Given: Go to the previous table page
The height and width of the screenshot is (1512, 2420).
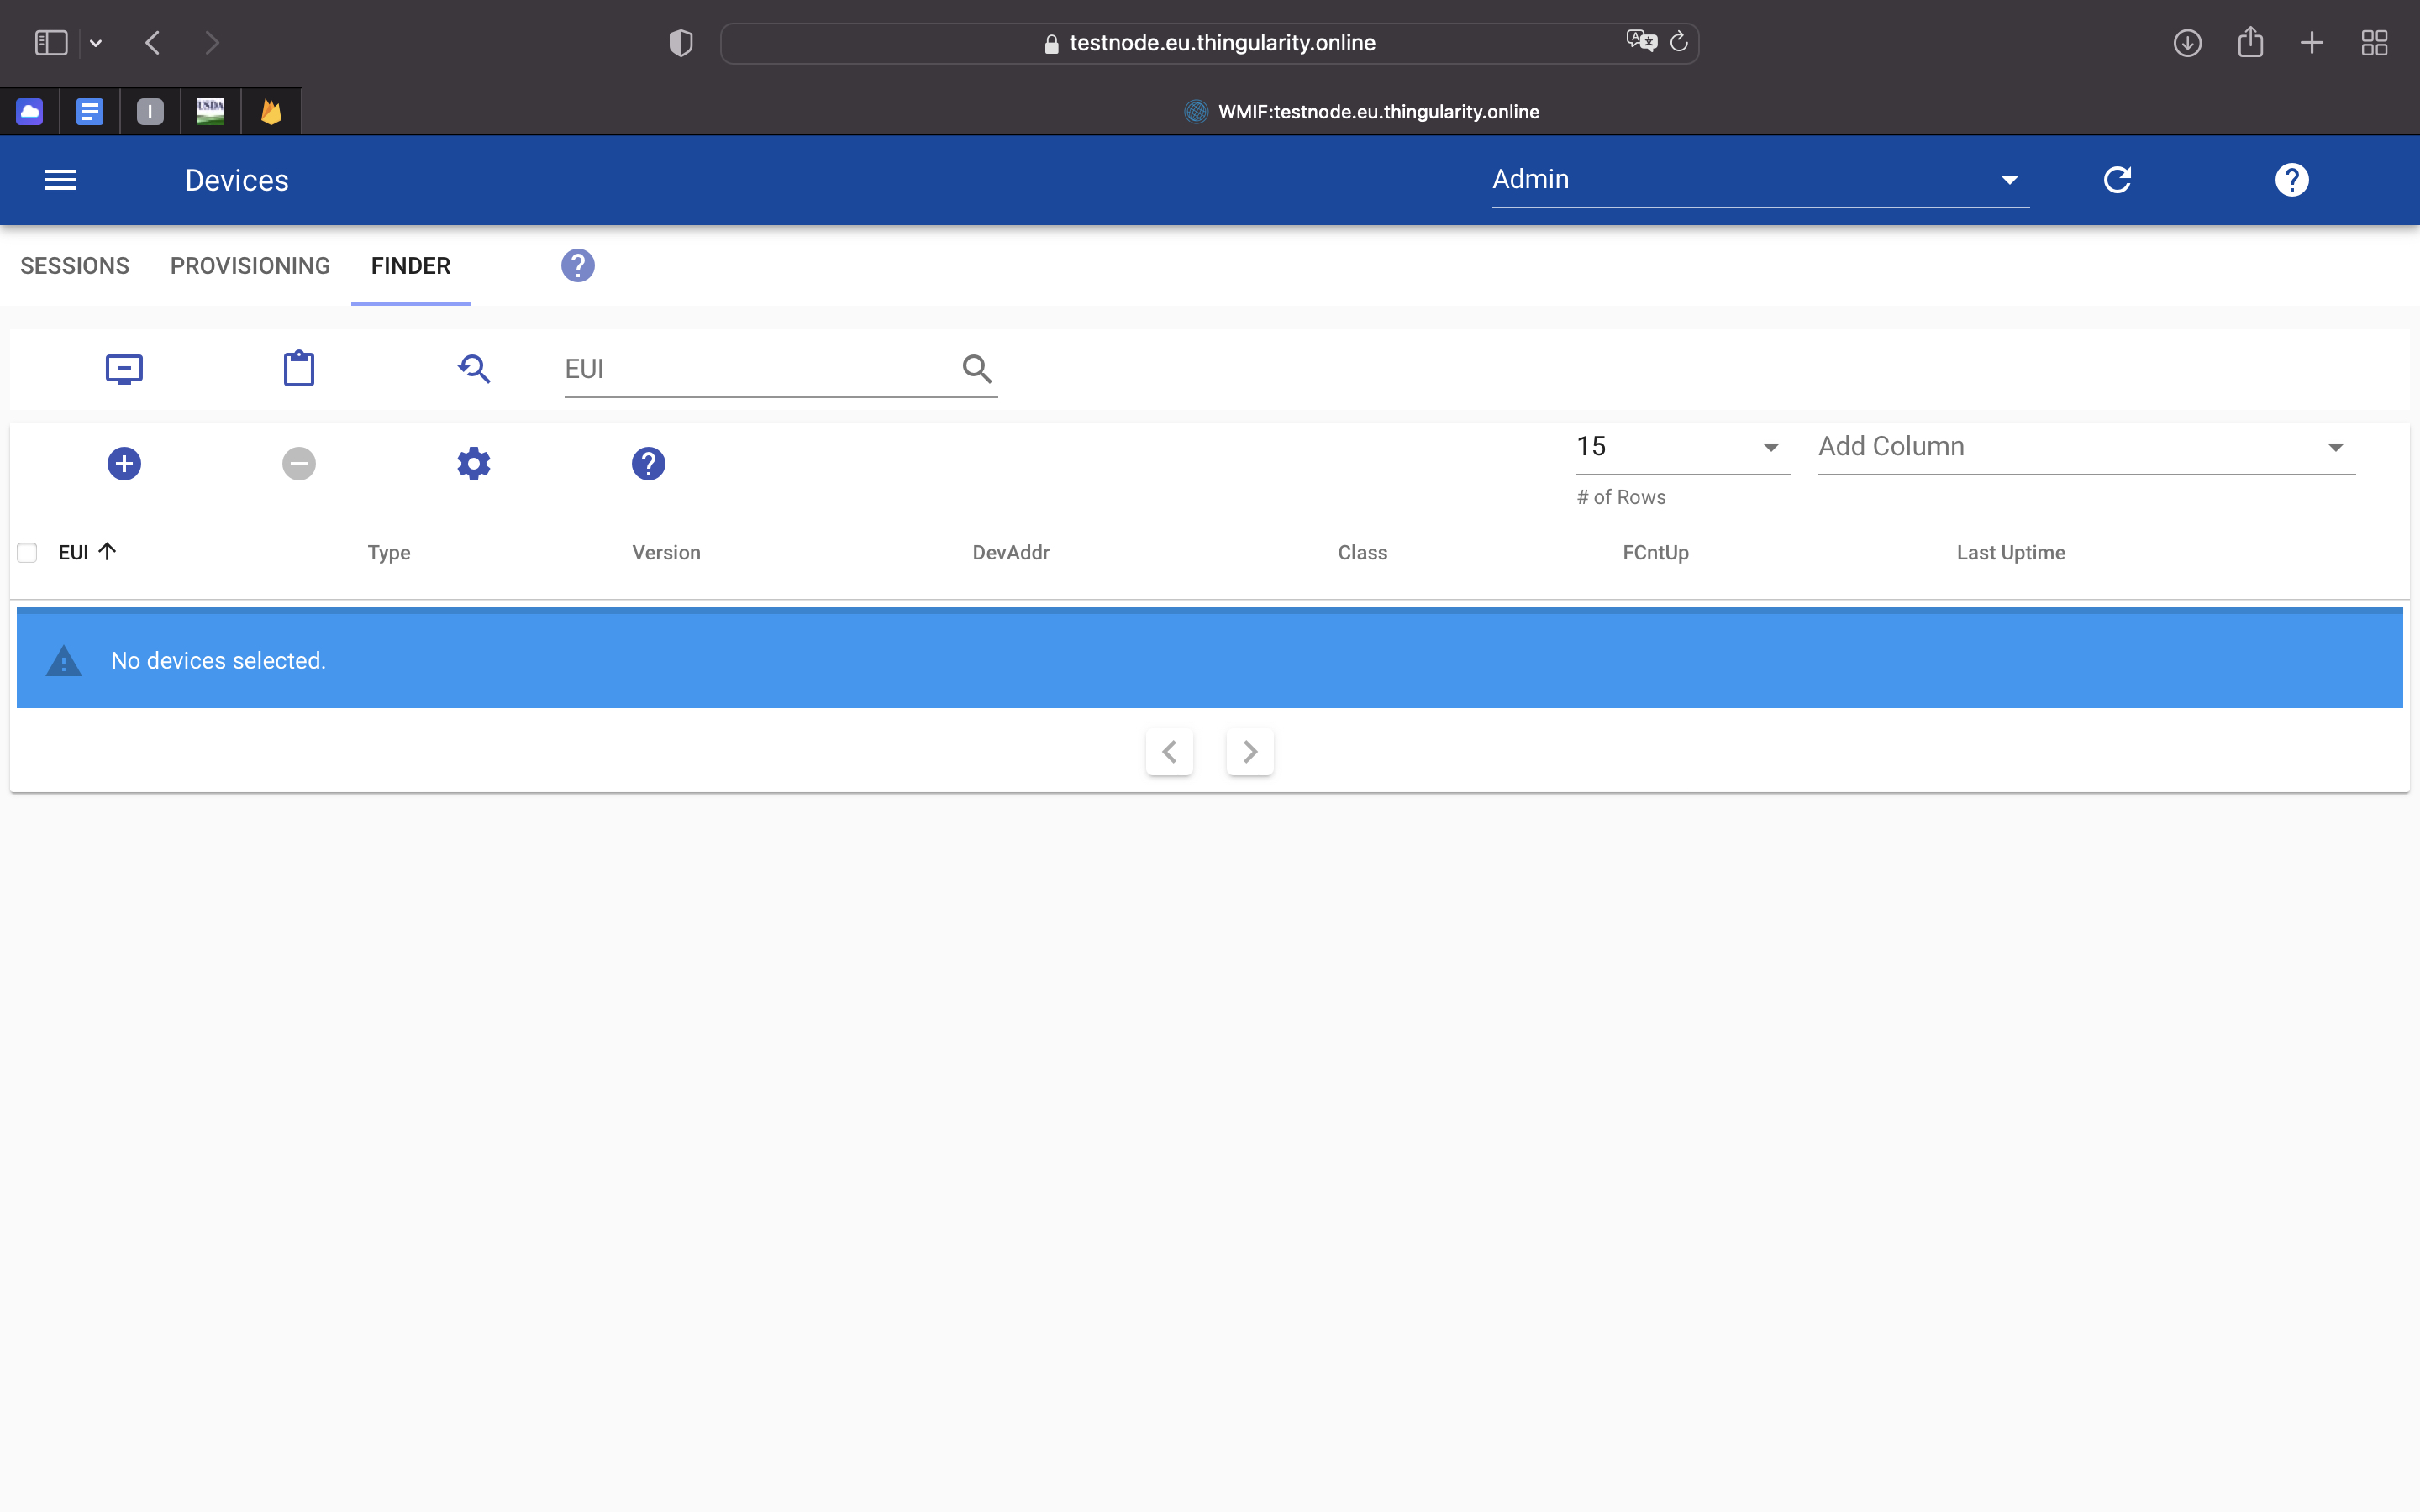Looking at the screenshot, I should coord(1169,752).
